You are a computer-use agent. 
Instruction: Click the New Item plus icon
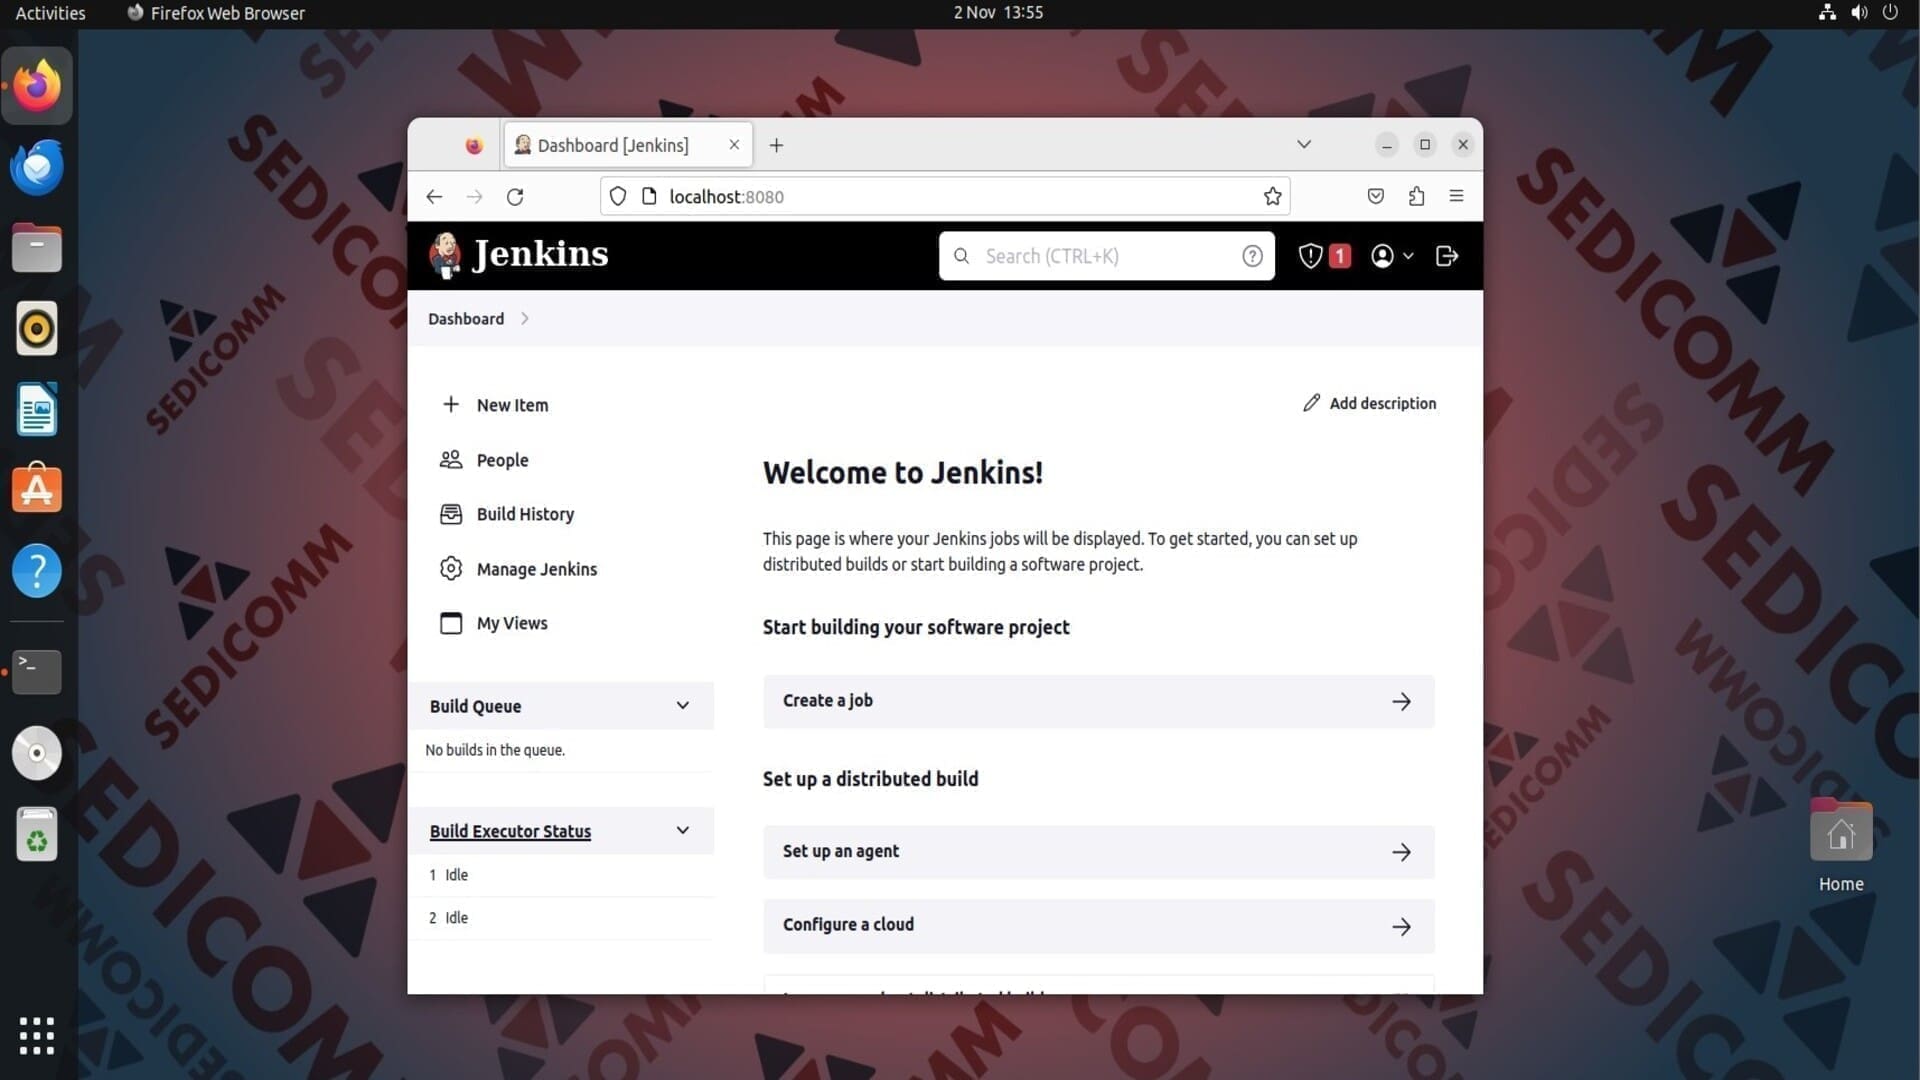pos(451,404)
